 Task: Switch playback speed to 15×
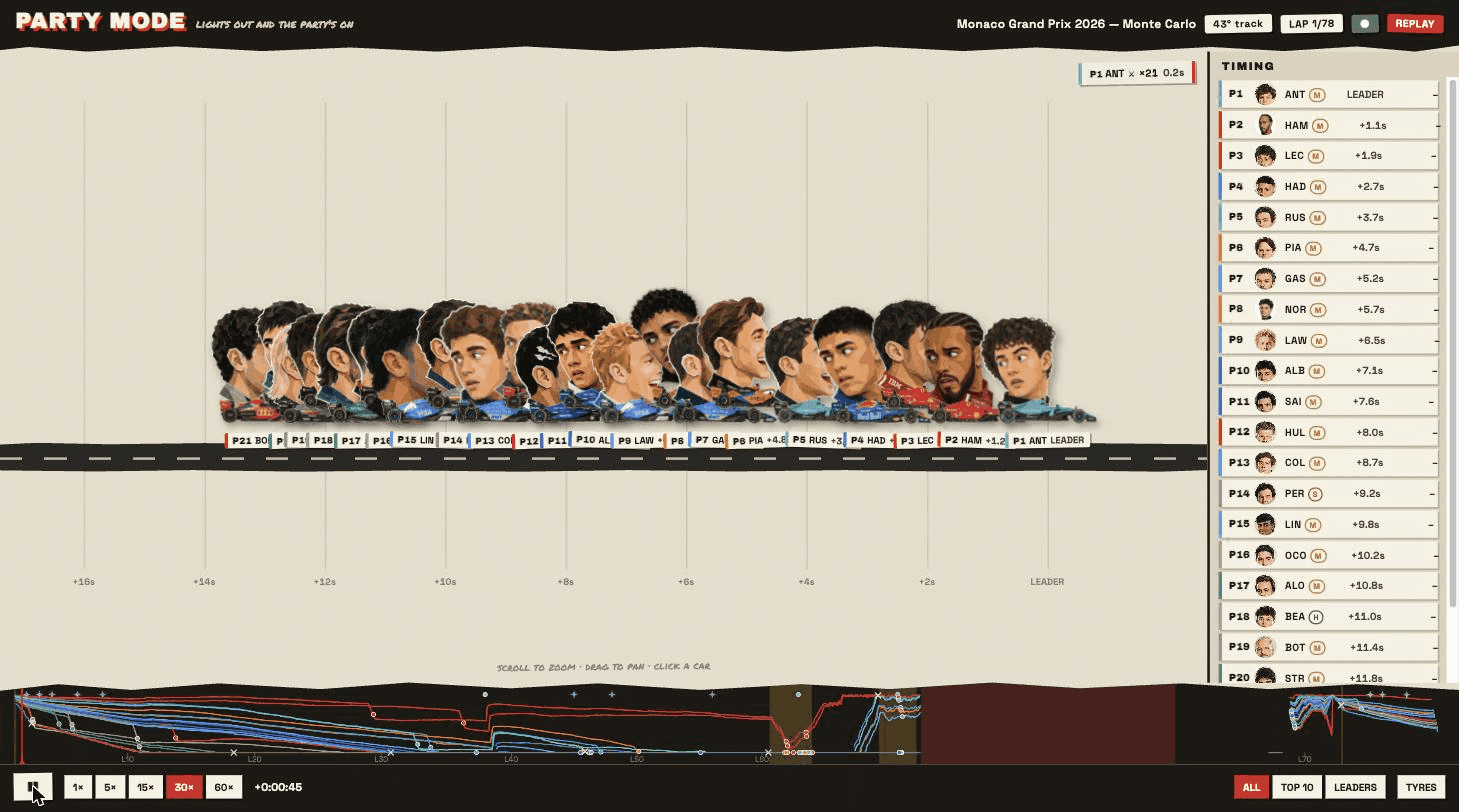tap(145, 787)
